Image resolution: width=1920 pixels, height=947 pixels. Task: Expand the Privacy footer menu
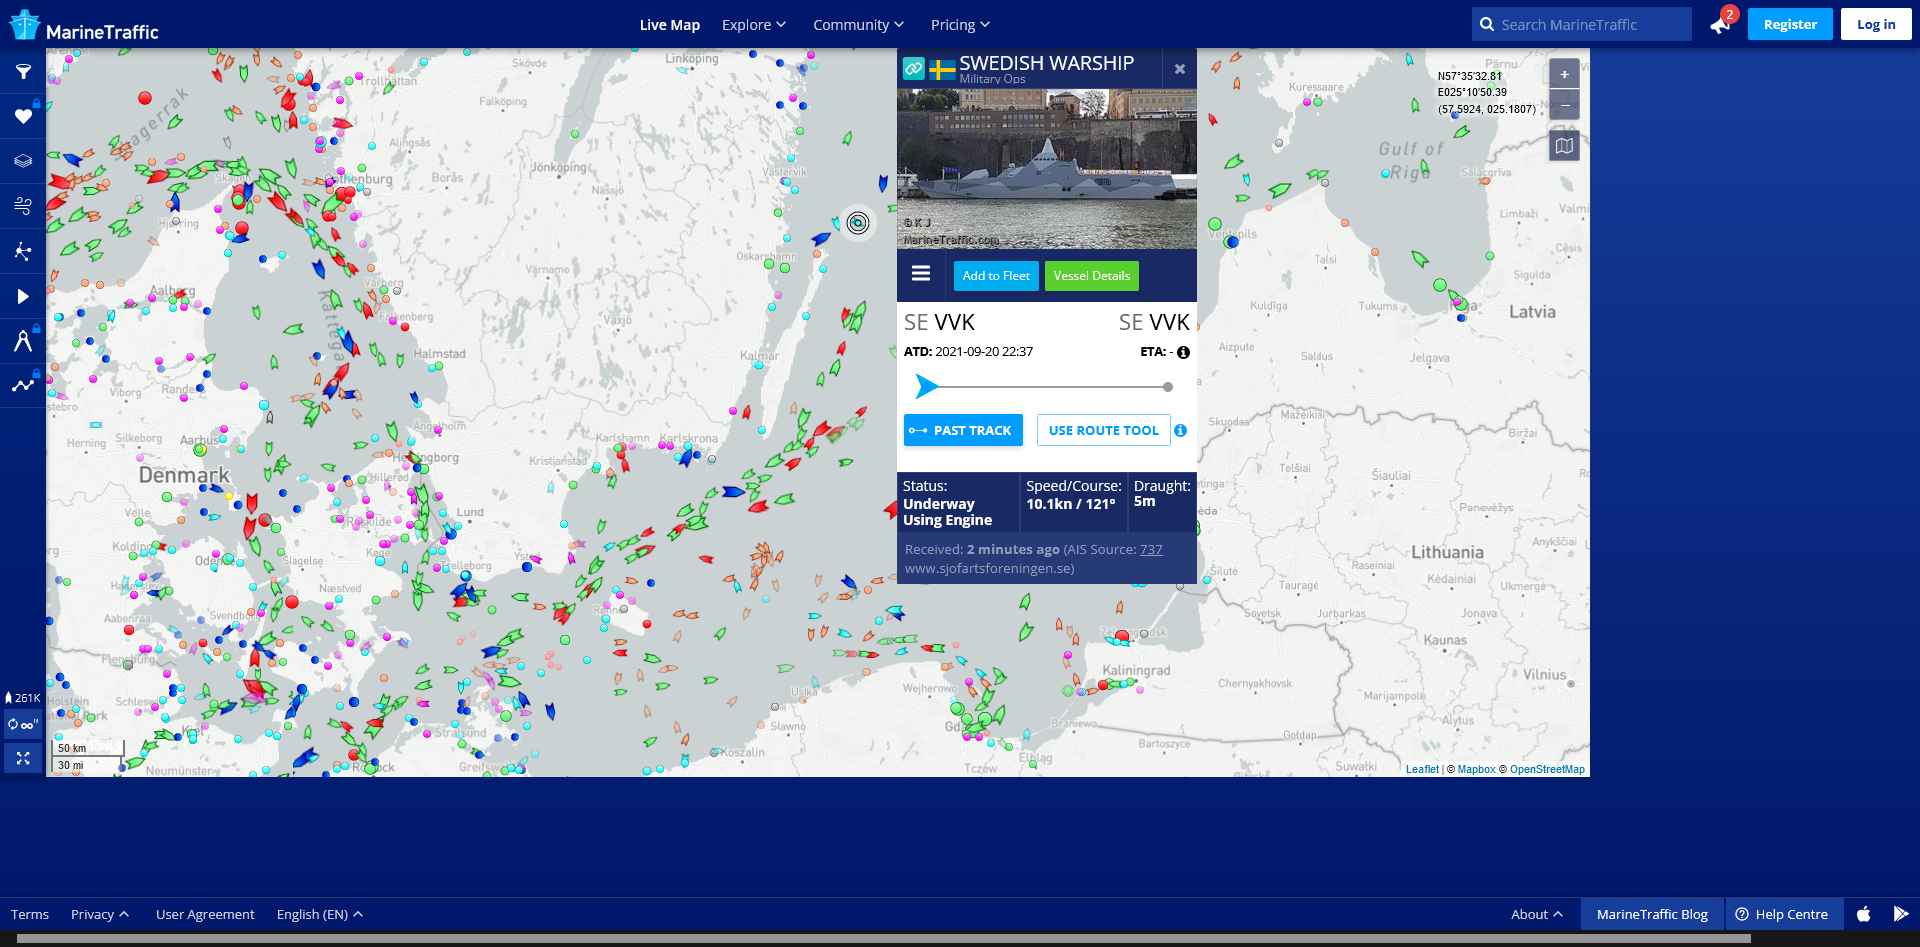pos(99,914)
